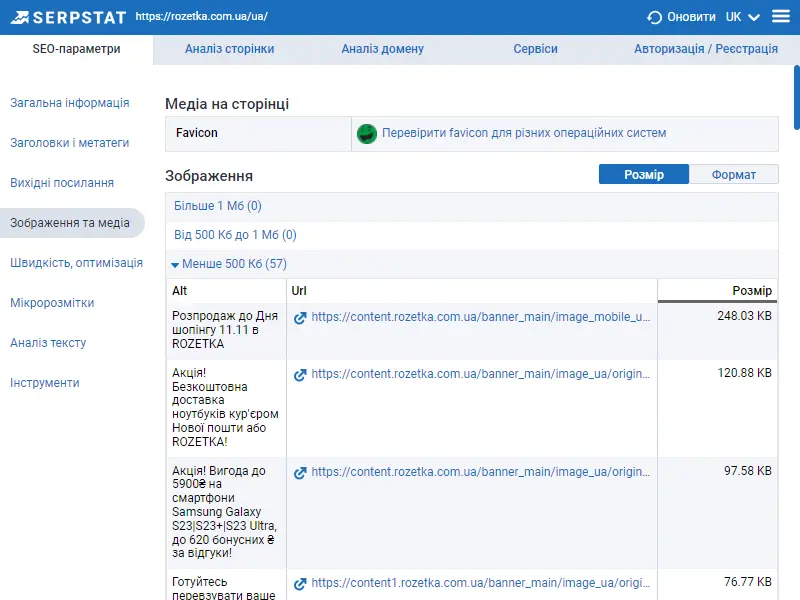Click alt text about Samsung Galaxy S23 смартфони

click(x=224, y=512)
